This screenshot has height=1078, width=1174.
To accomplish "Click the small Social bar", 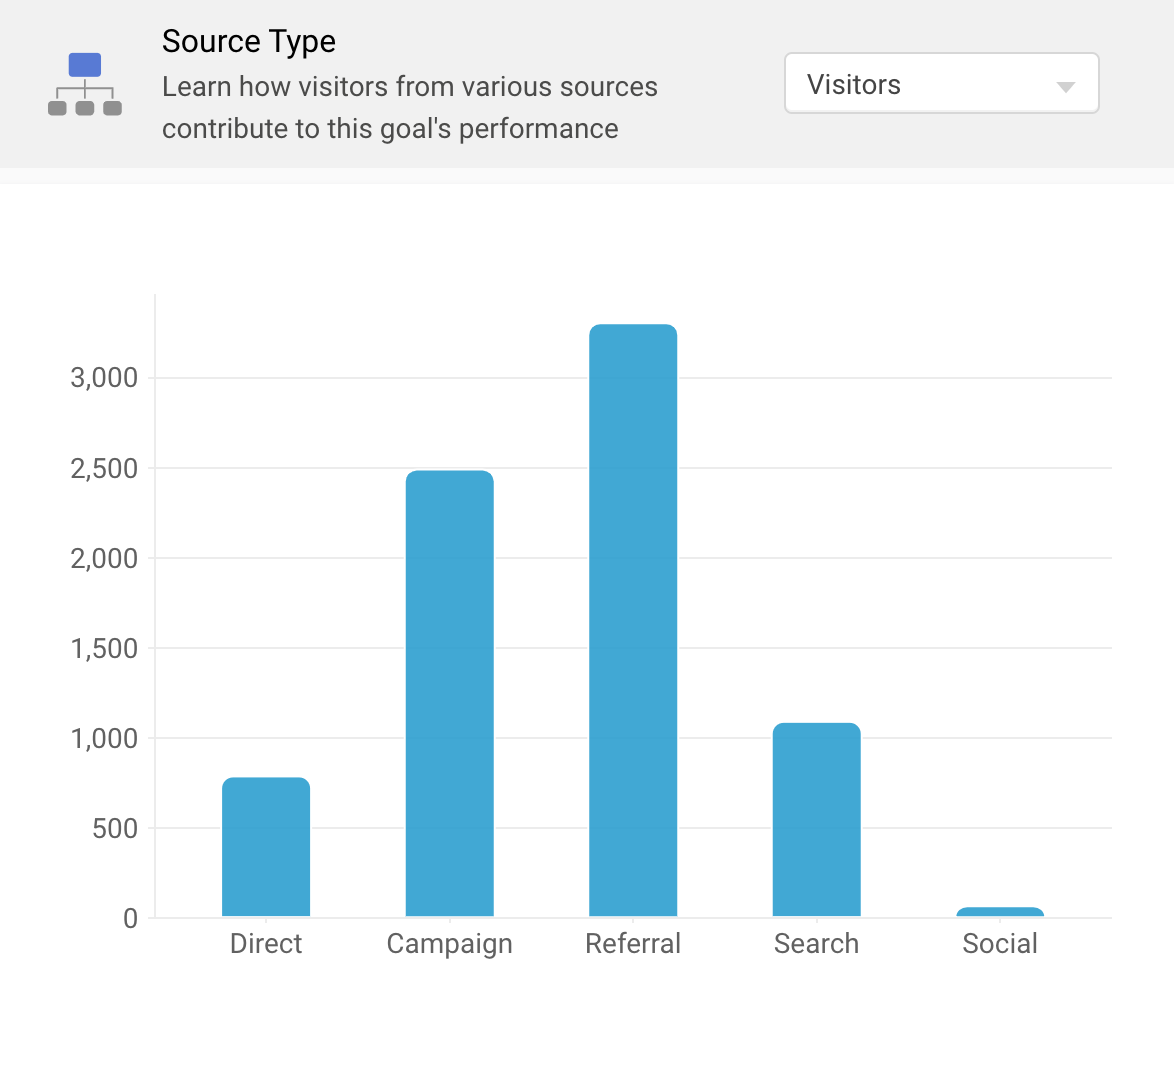I will coord(1000,912).
